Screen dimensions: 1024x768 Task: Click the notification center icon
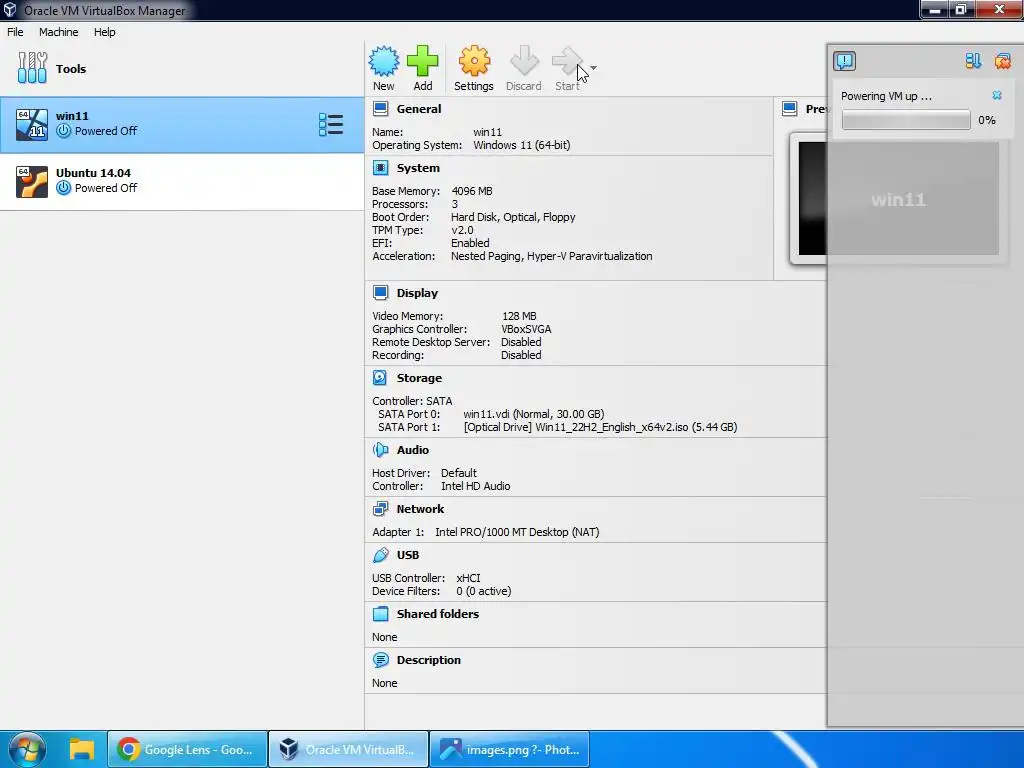(x=844, y=61)
